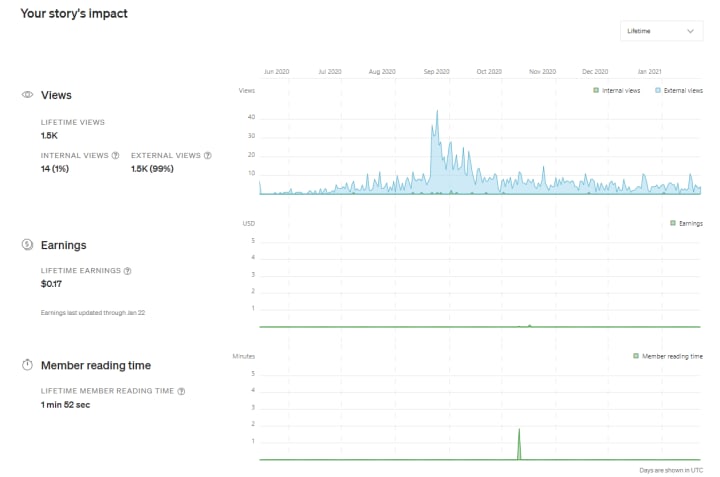Click the Sep 2020 axis label

(436, 72)
